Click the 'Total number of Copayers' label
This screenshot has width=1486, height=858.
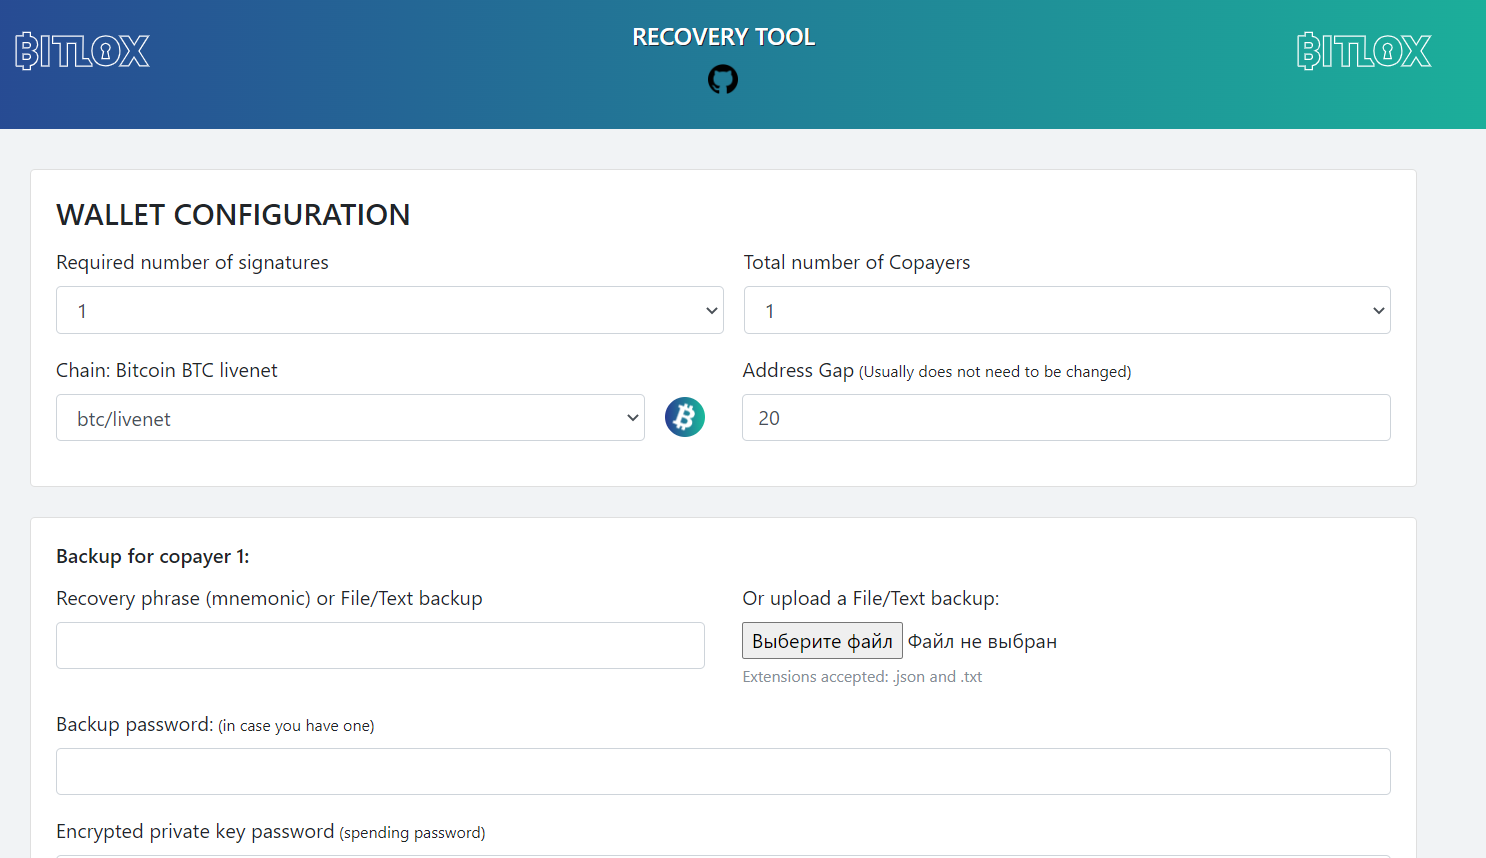[x=857, y=263]
